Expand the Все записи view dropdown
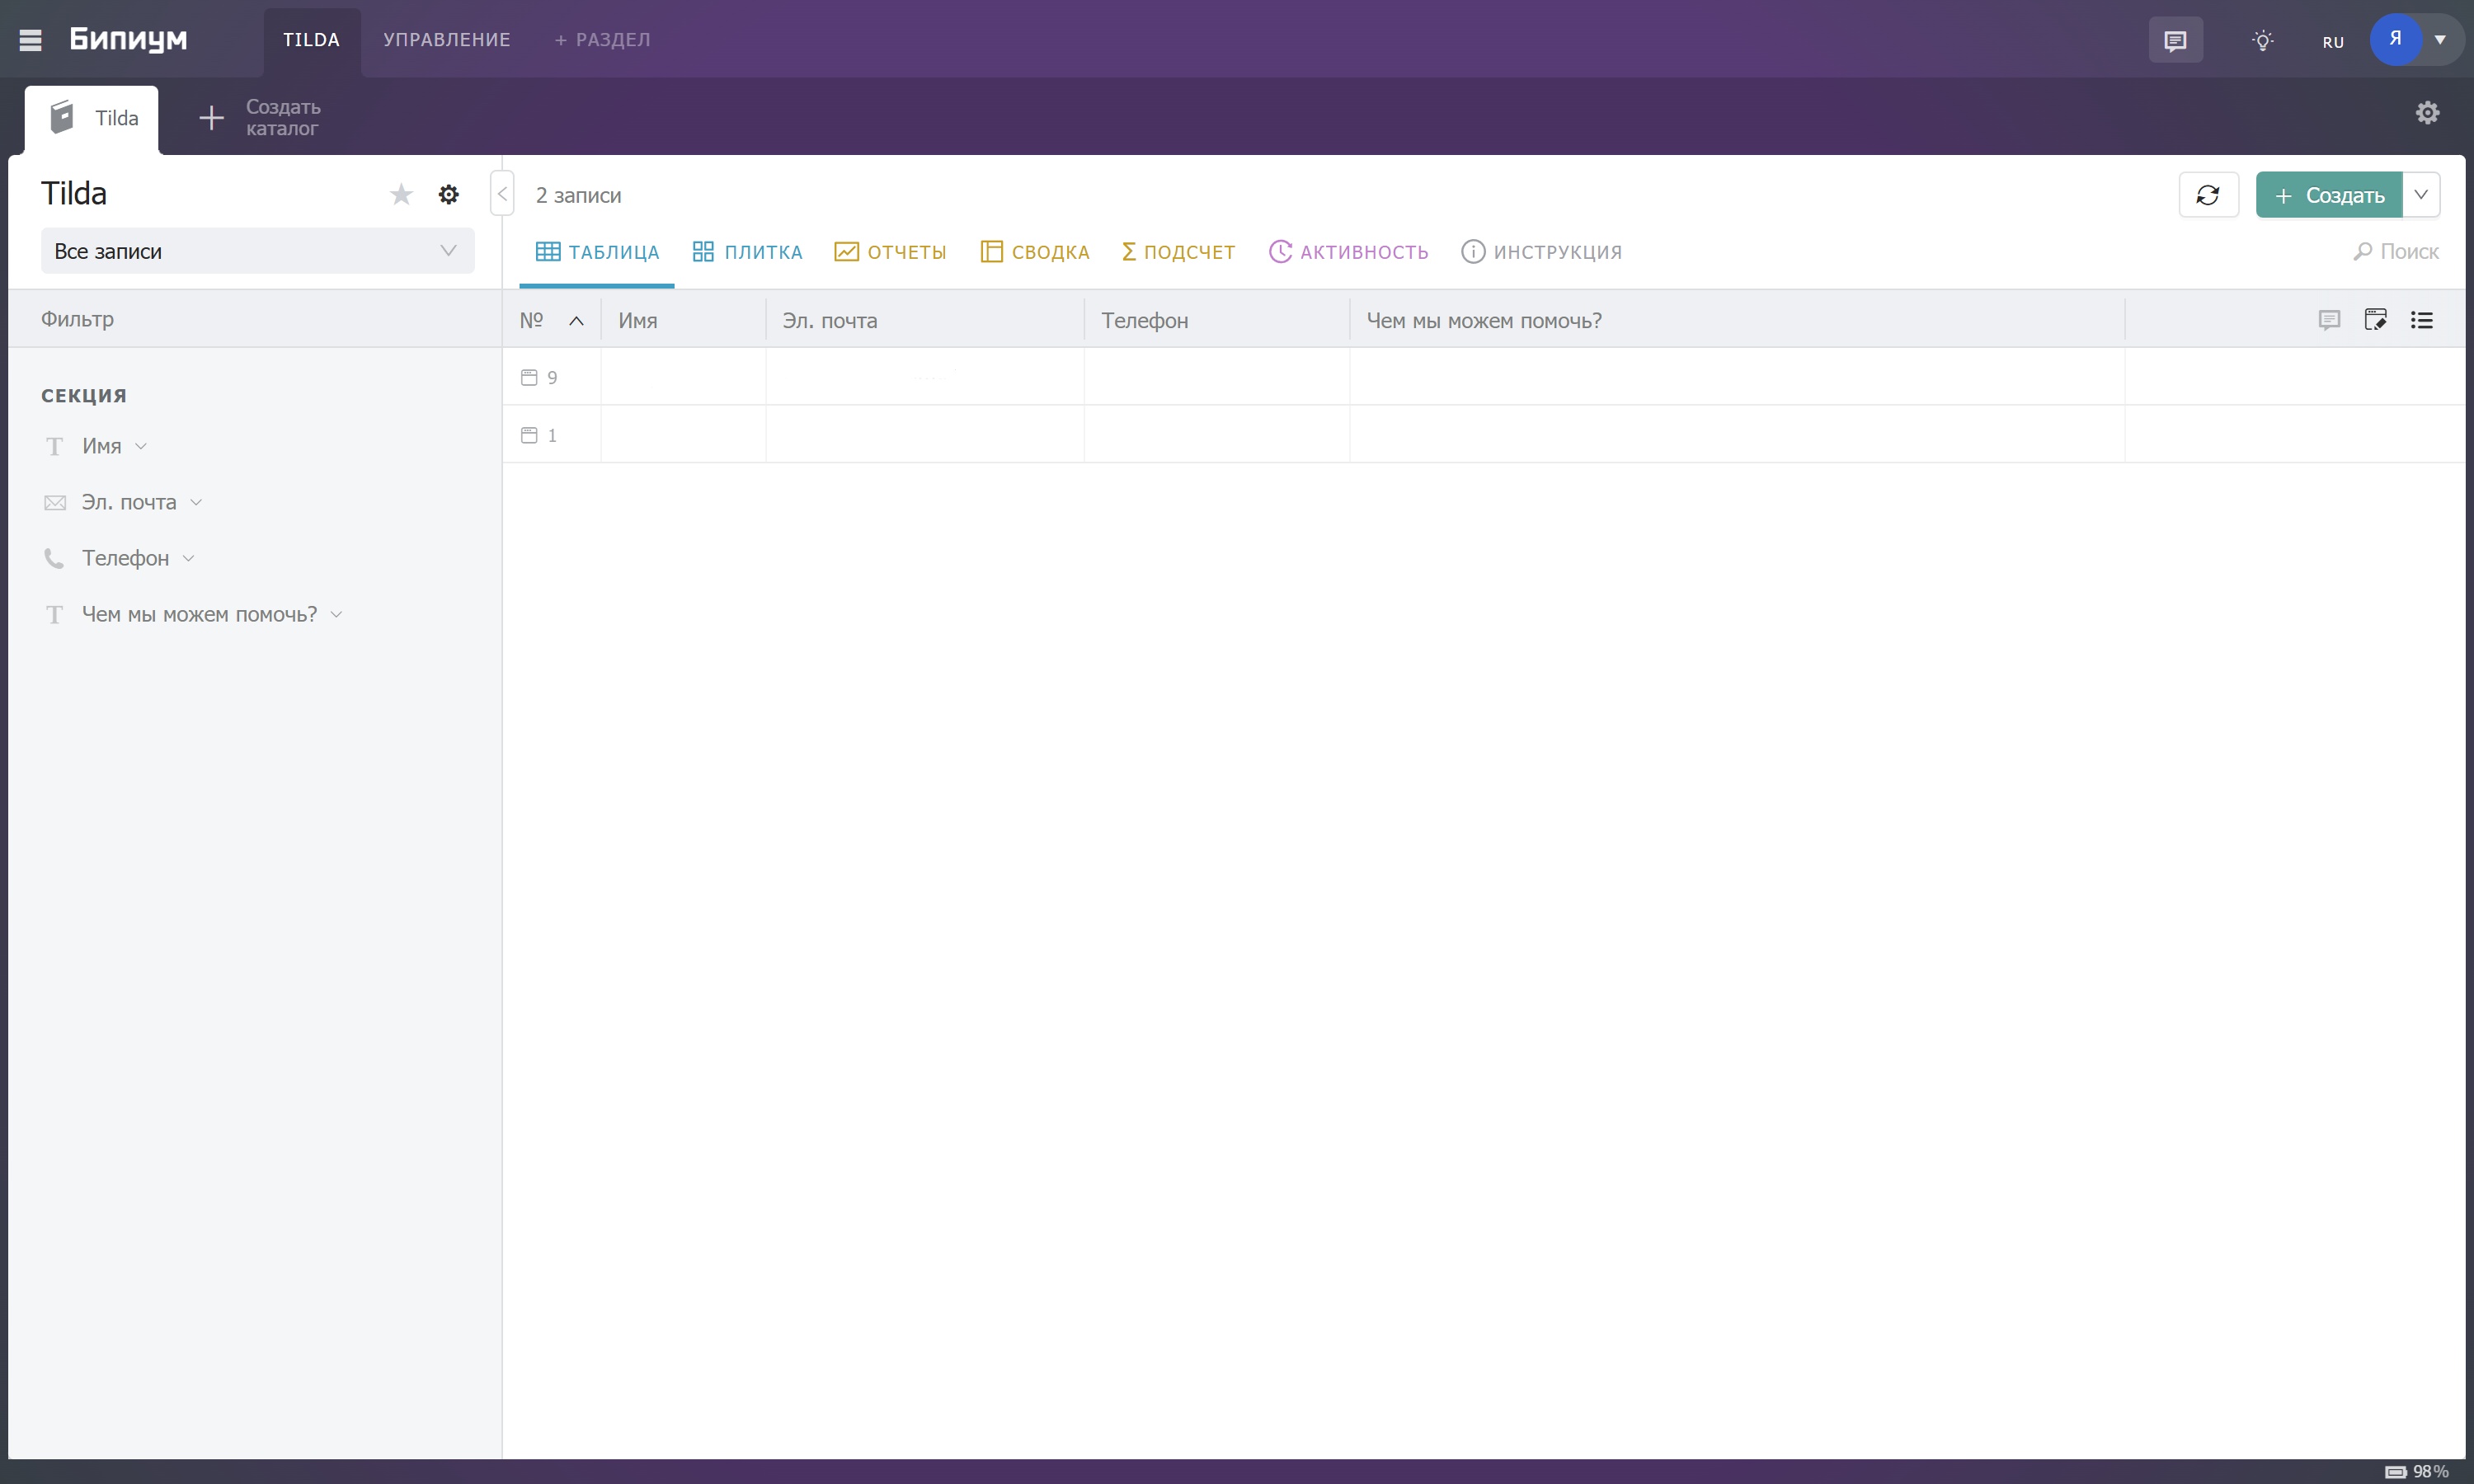 point(257,251)
